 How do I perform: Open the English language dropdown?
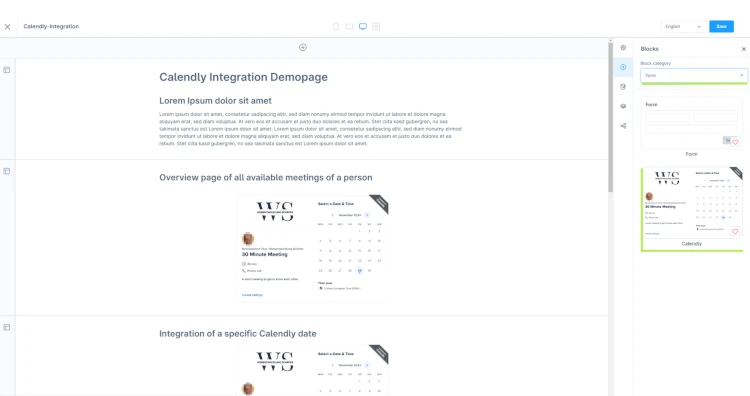pyautogui.click(x=683, y=26)
